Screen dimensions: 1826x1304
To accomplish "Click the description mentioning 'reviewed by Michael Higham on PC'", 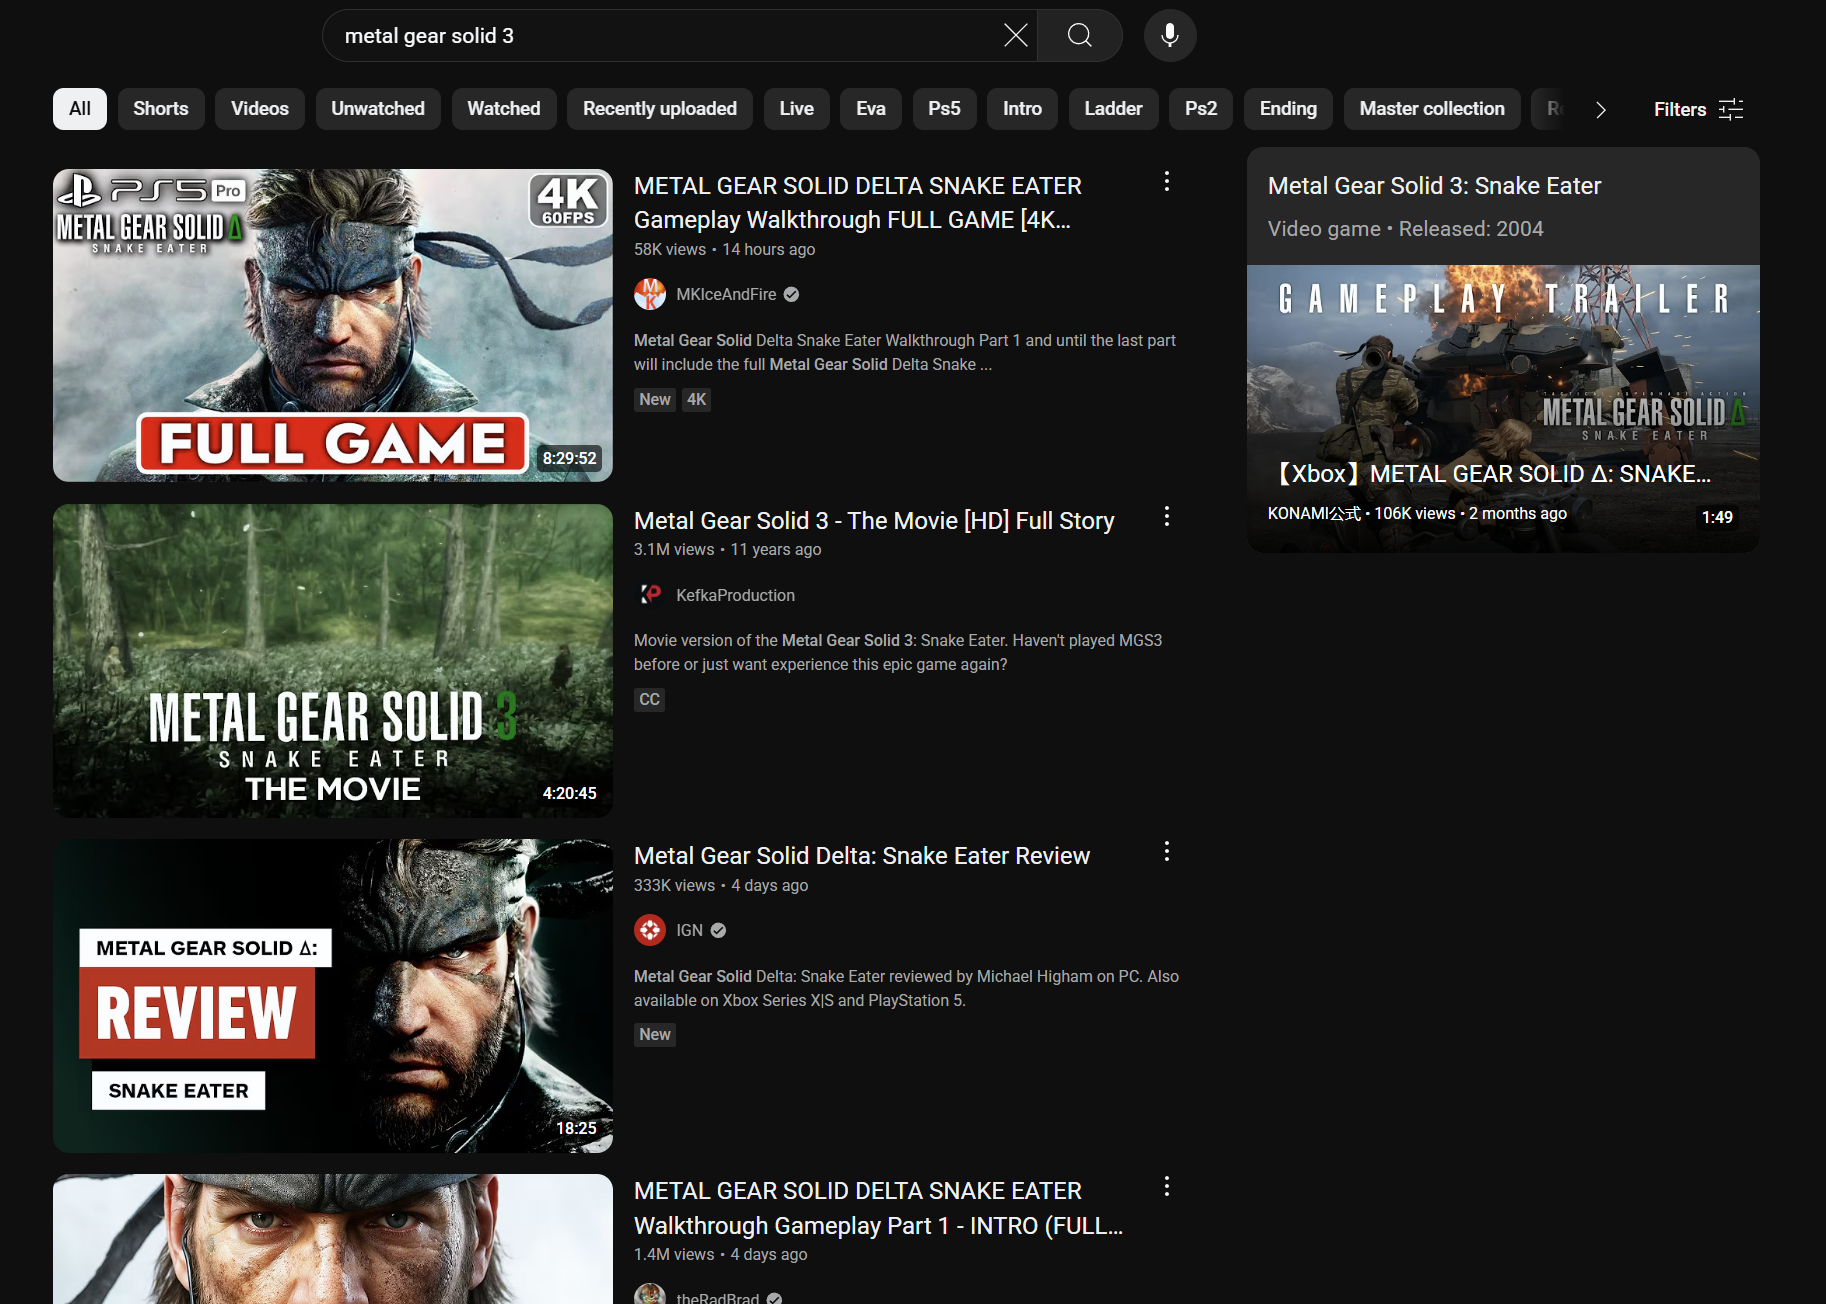I will pos(906,988).
